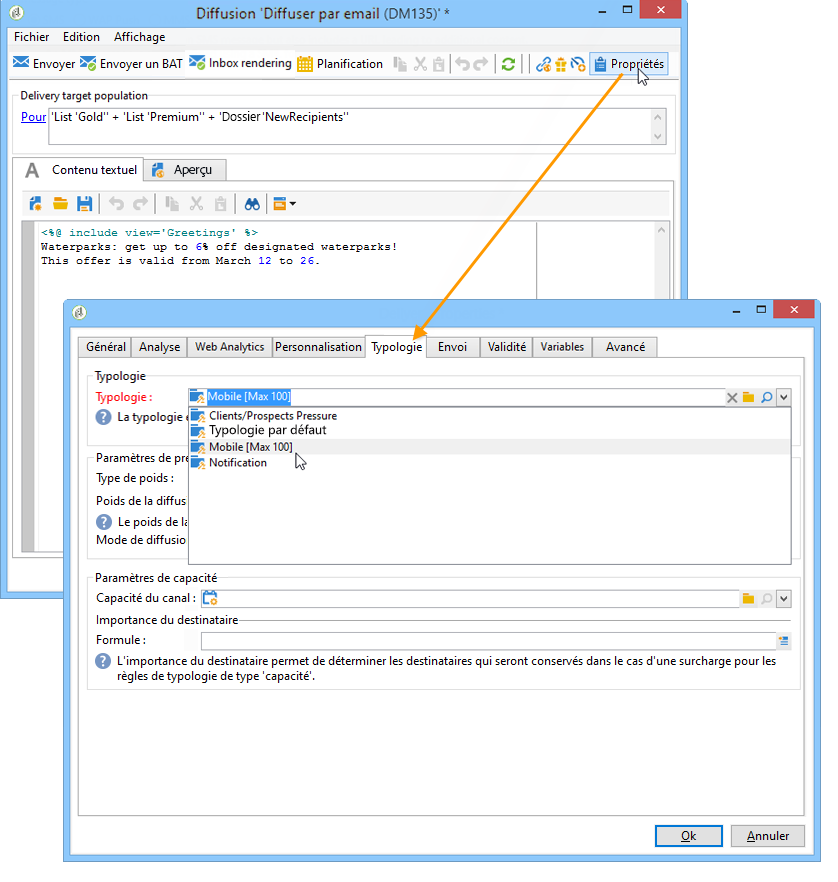Select the Validité tab
The image size is (838, 882).
[507, 347]
